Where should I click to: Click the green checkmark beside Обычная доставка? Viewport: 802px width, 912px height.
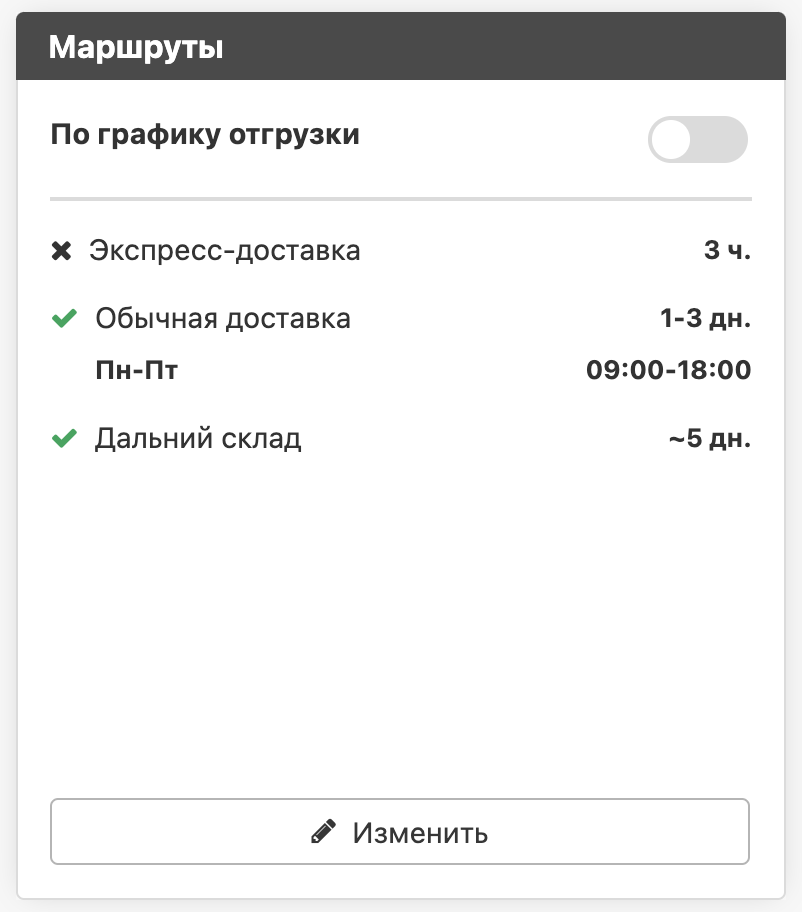click(x=64, y=320)
